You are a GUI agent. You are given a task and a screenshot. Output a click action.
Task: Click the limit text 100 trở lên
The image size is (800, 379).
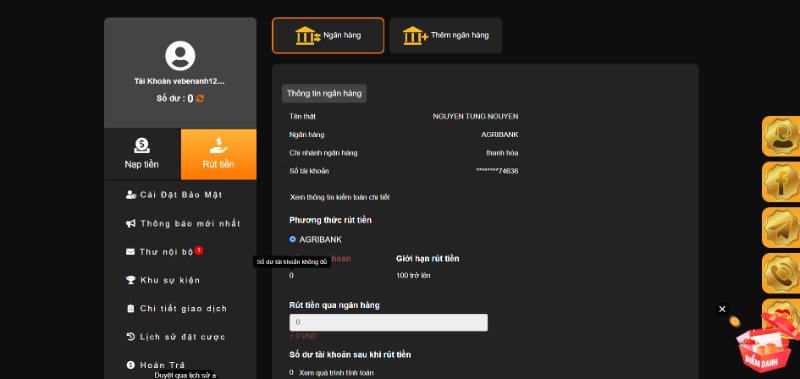pyautogui.click(x=413, y=275)
